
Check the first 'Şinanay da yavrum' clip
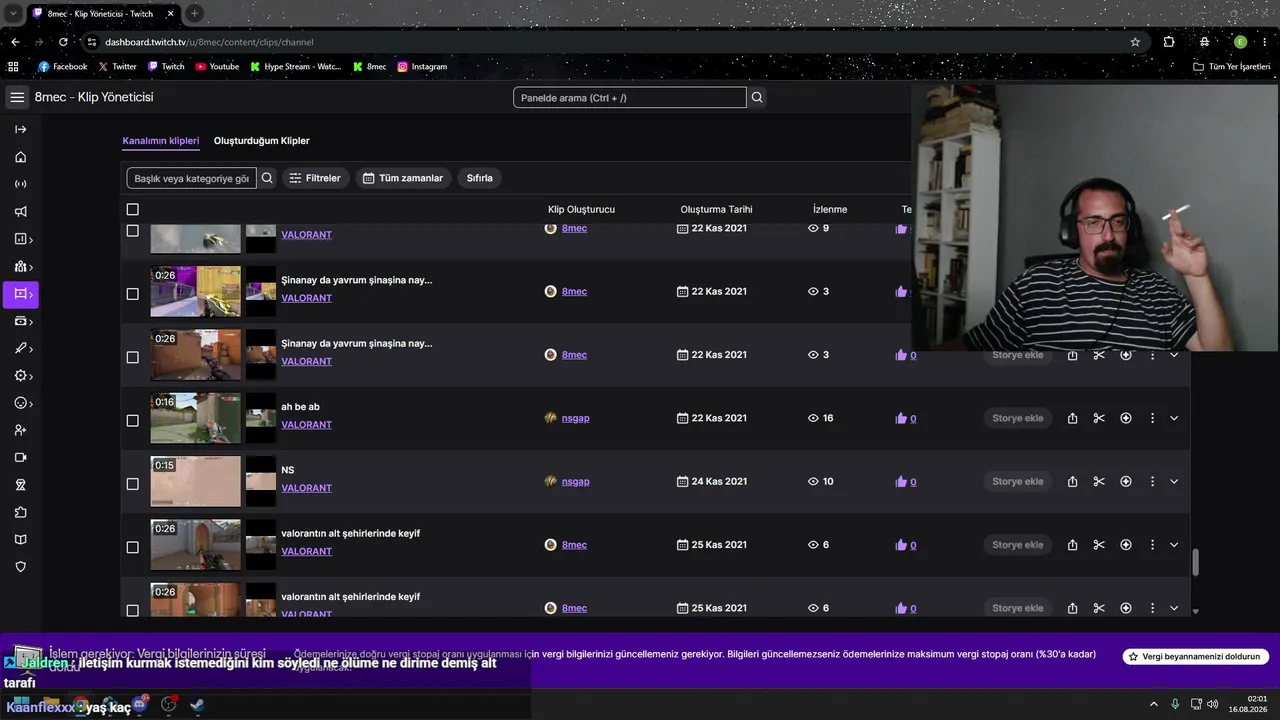pos(132,294)
